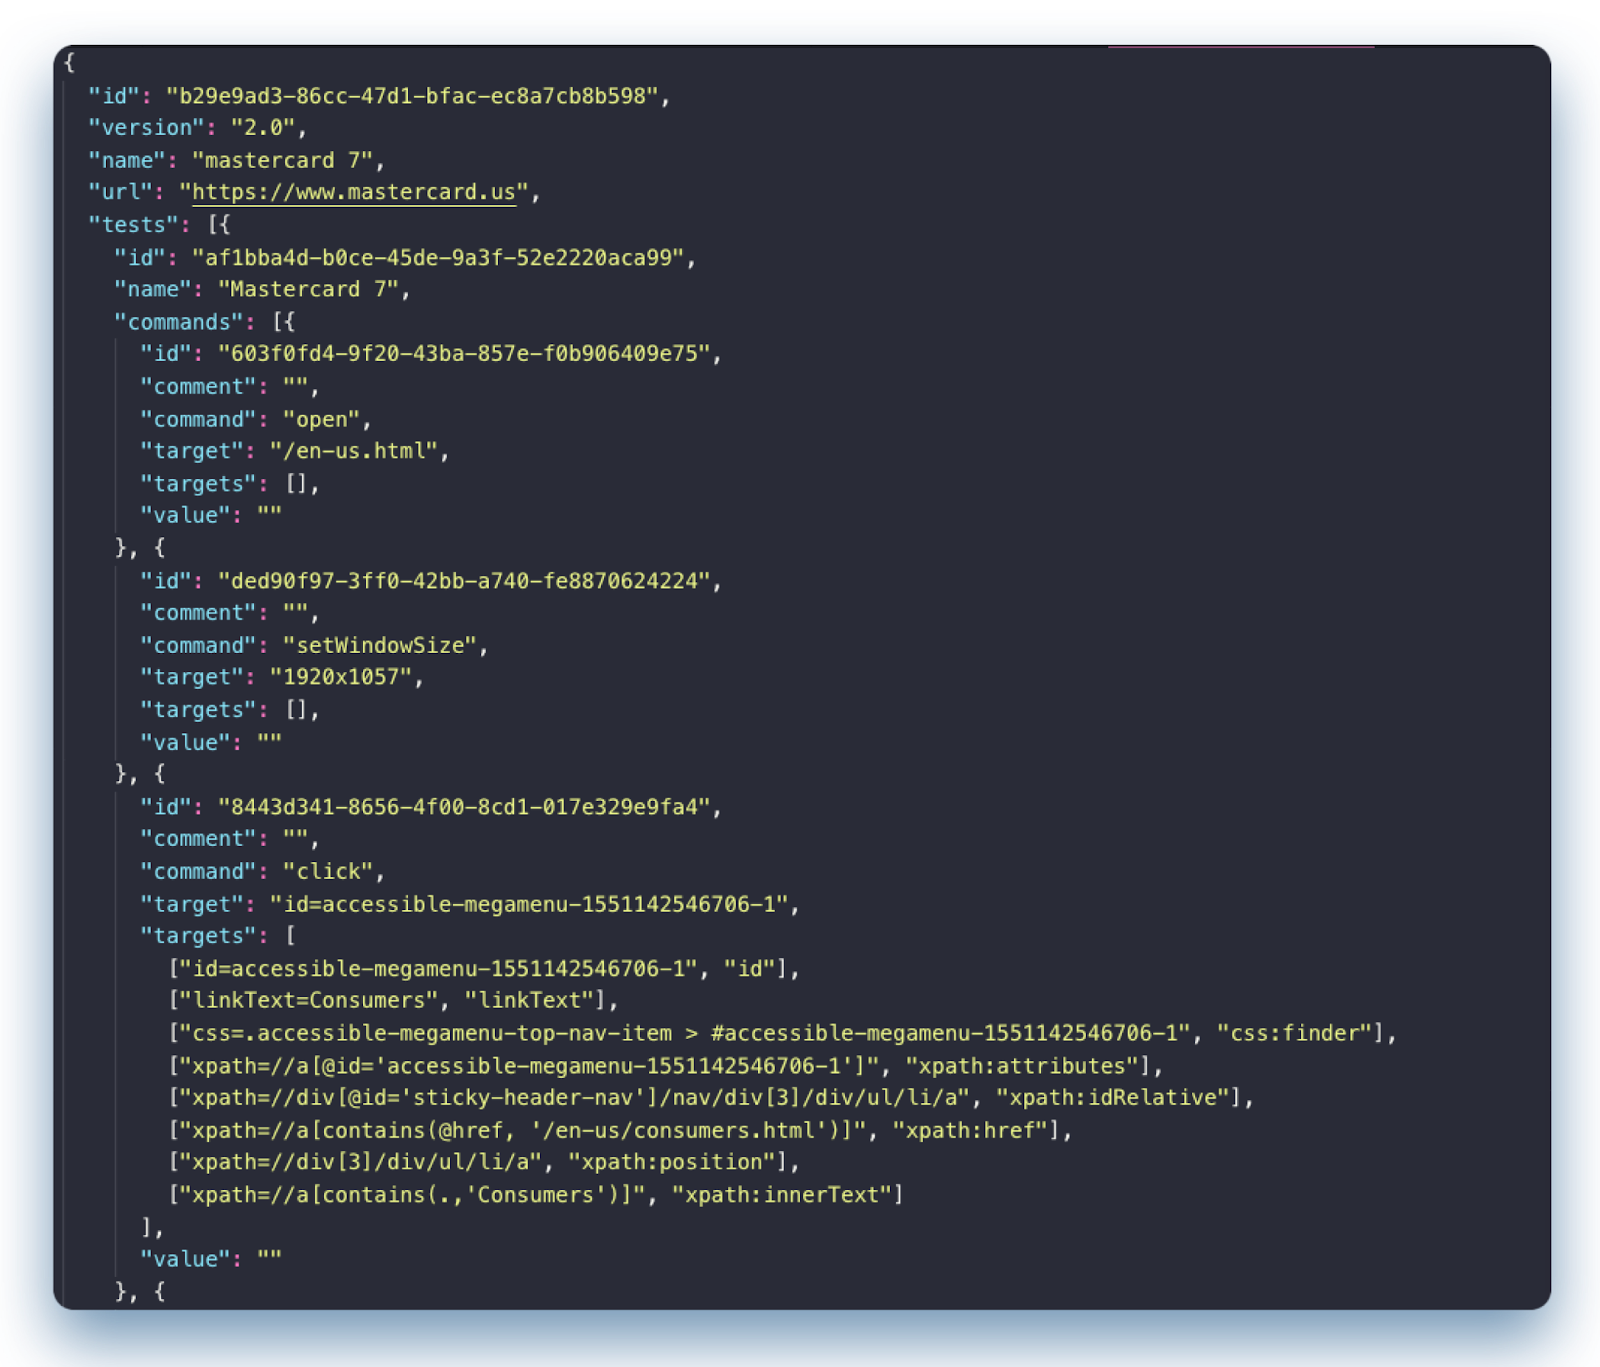Click the "xpath:idRelative" label string
Screen dimensions: 1600x1367
coord(1112,1097)
